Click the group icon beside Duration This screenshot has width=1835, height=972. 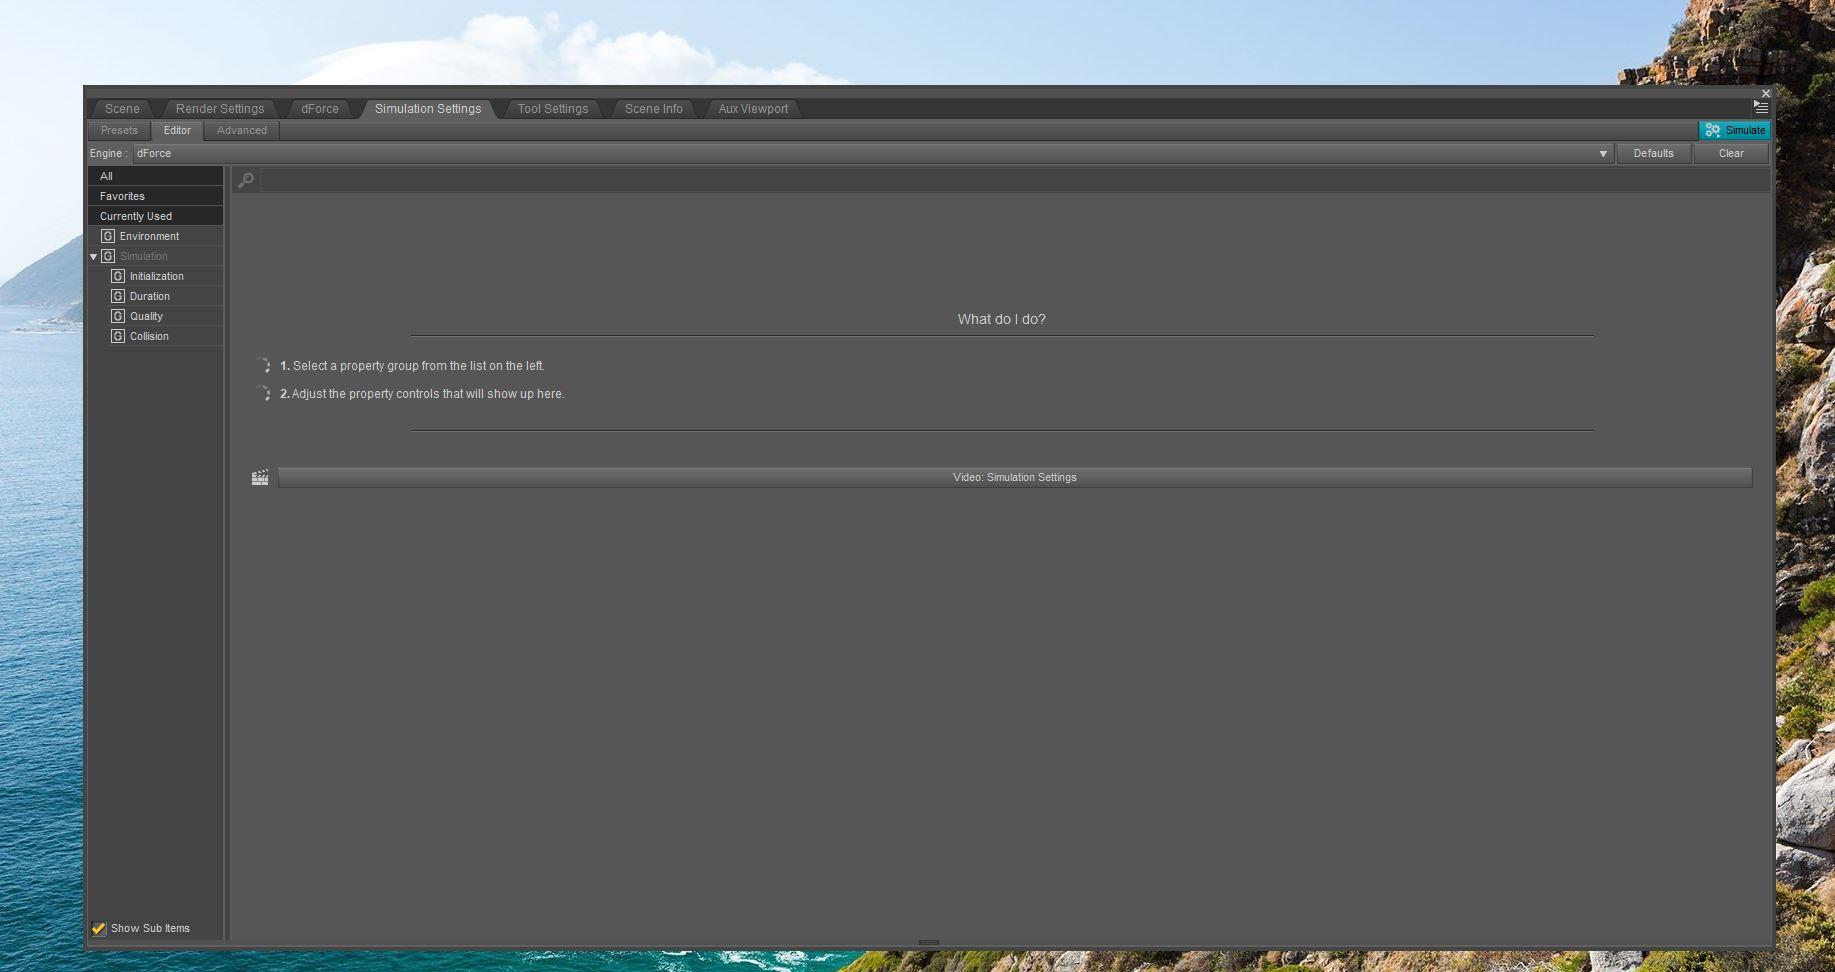(118, 296)
